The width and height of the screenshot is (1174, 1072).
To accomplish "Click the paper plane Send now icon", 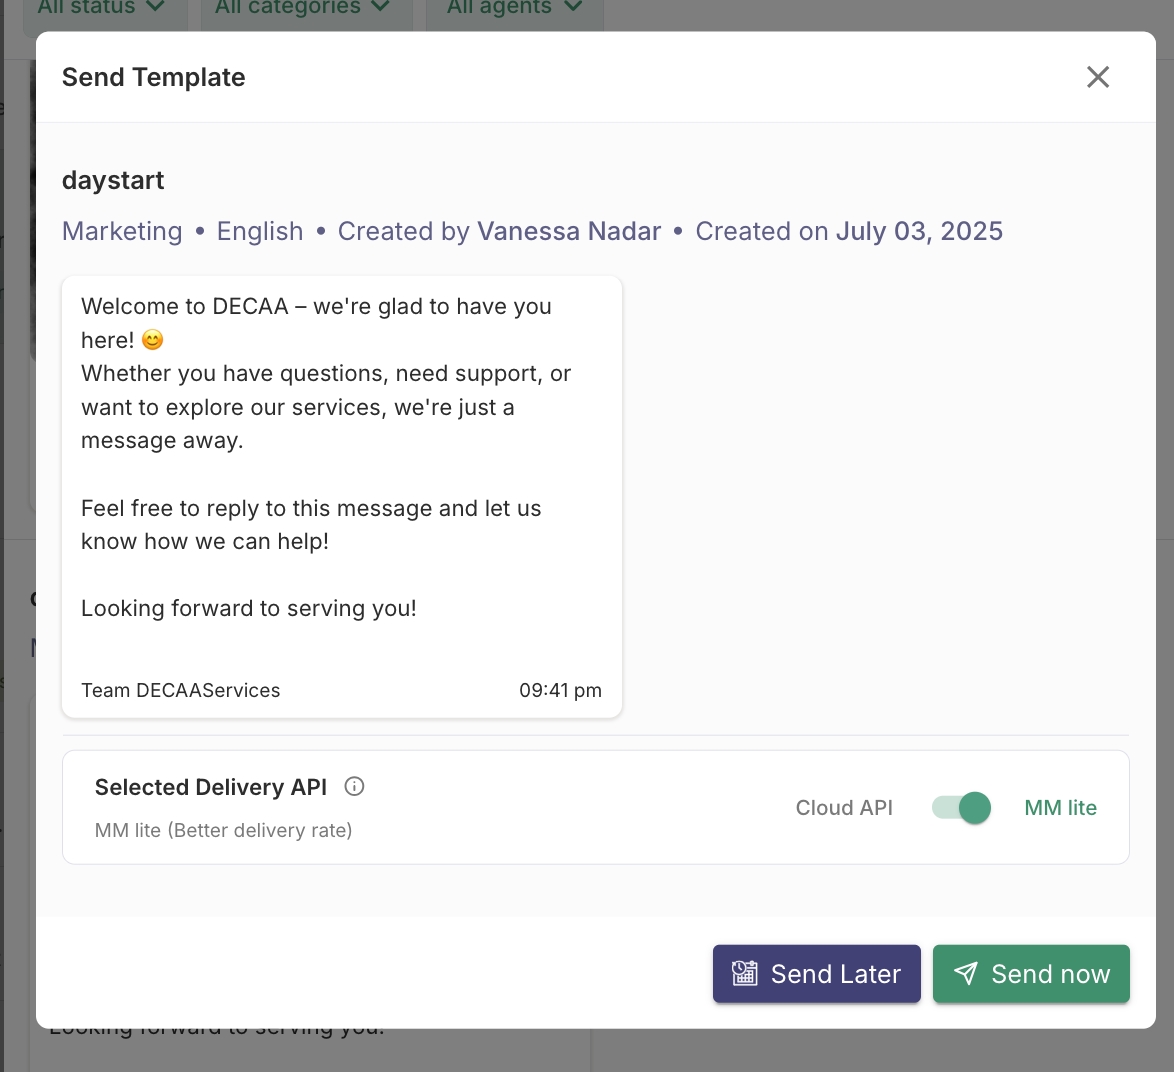I will point(965,973).
